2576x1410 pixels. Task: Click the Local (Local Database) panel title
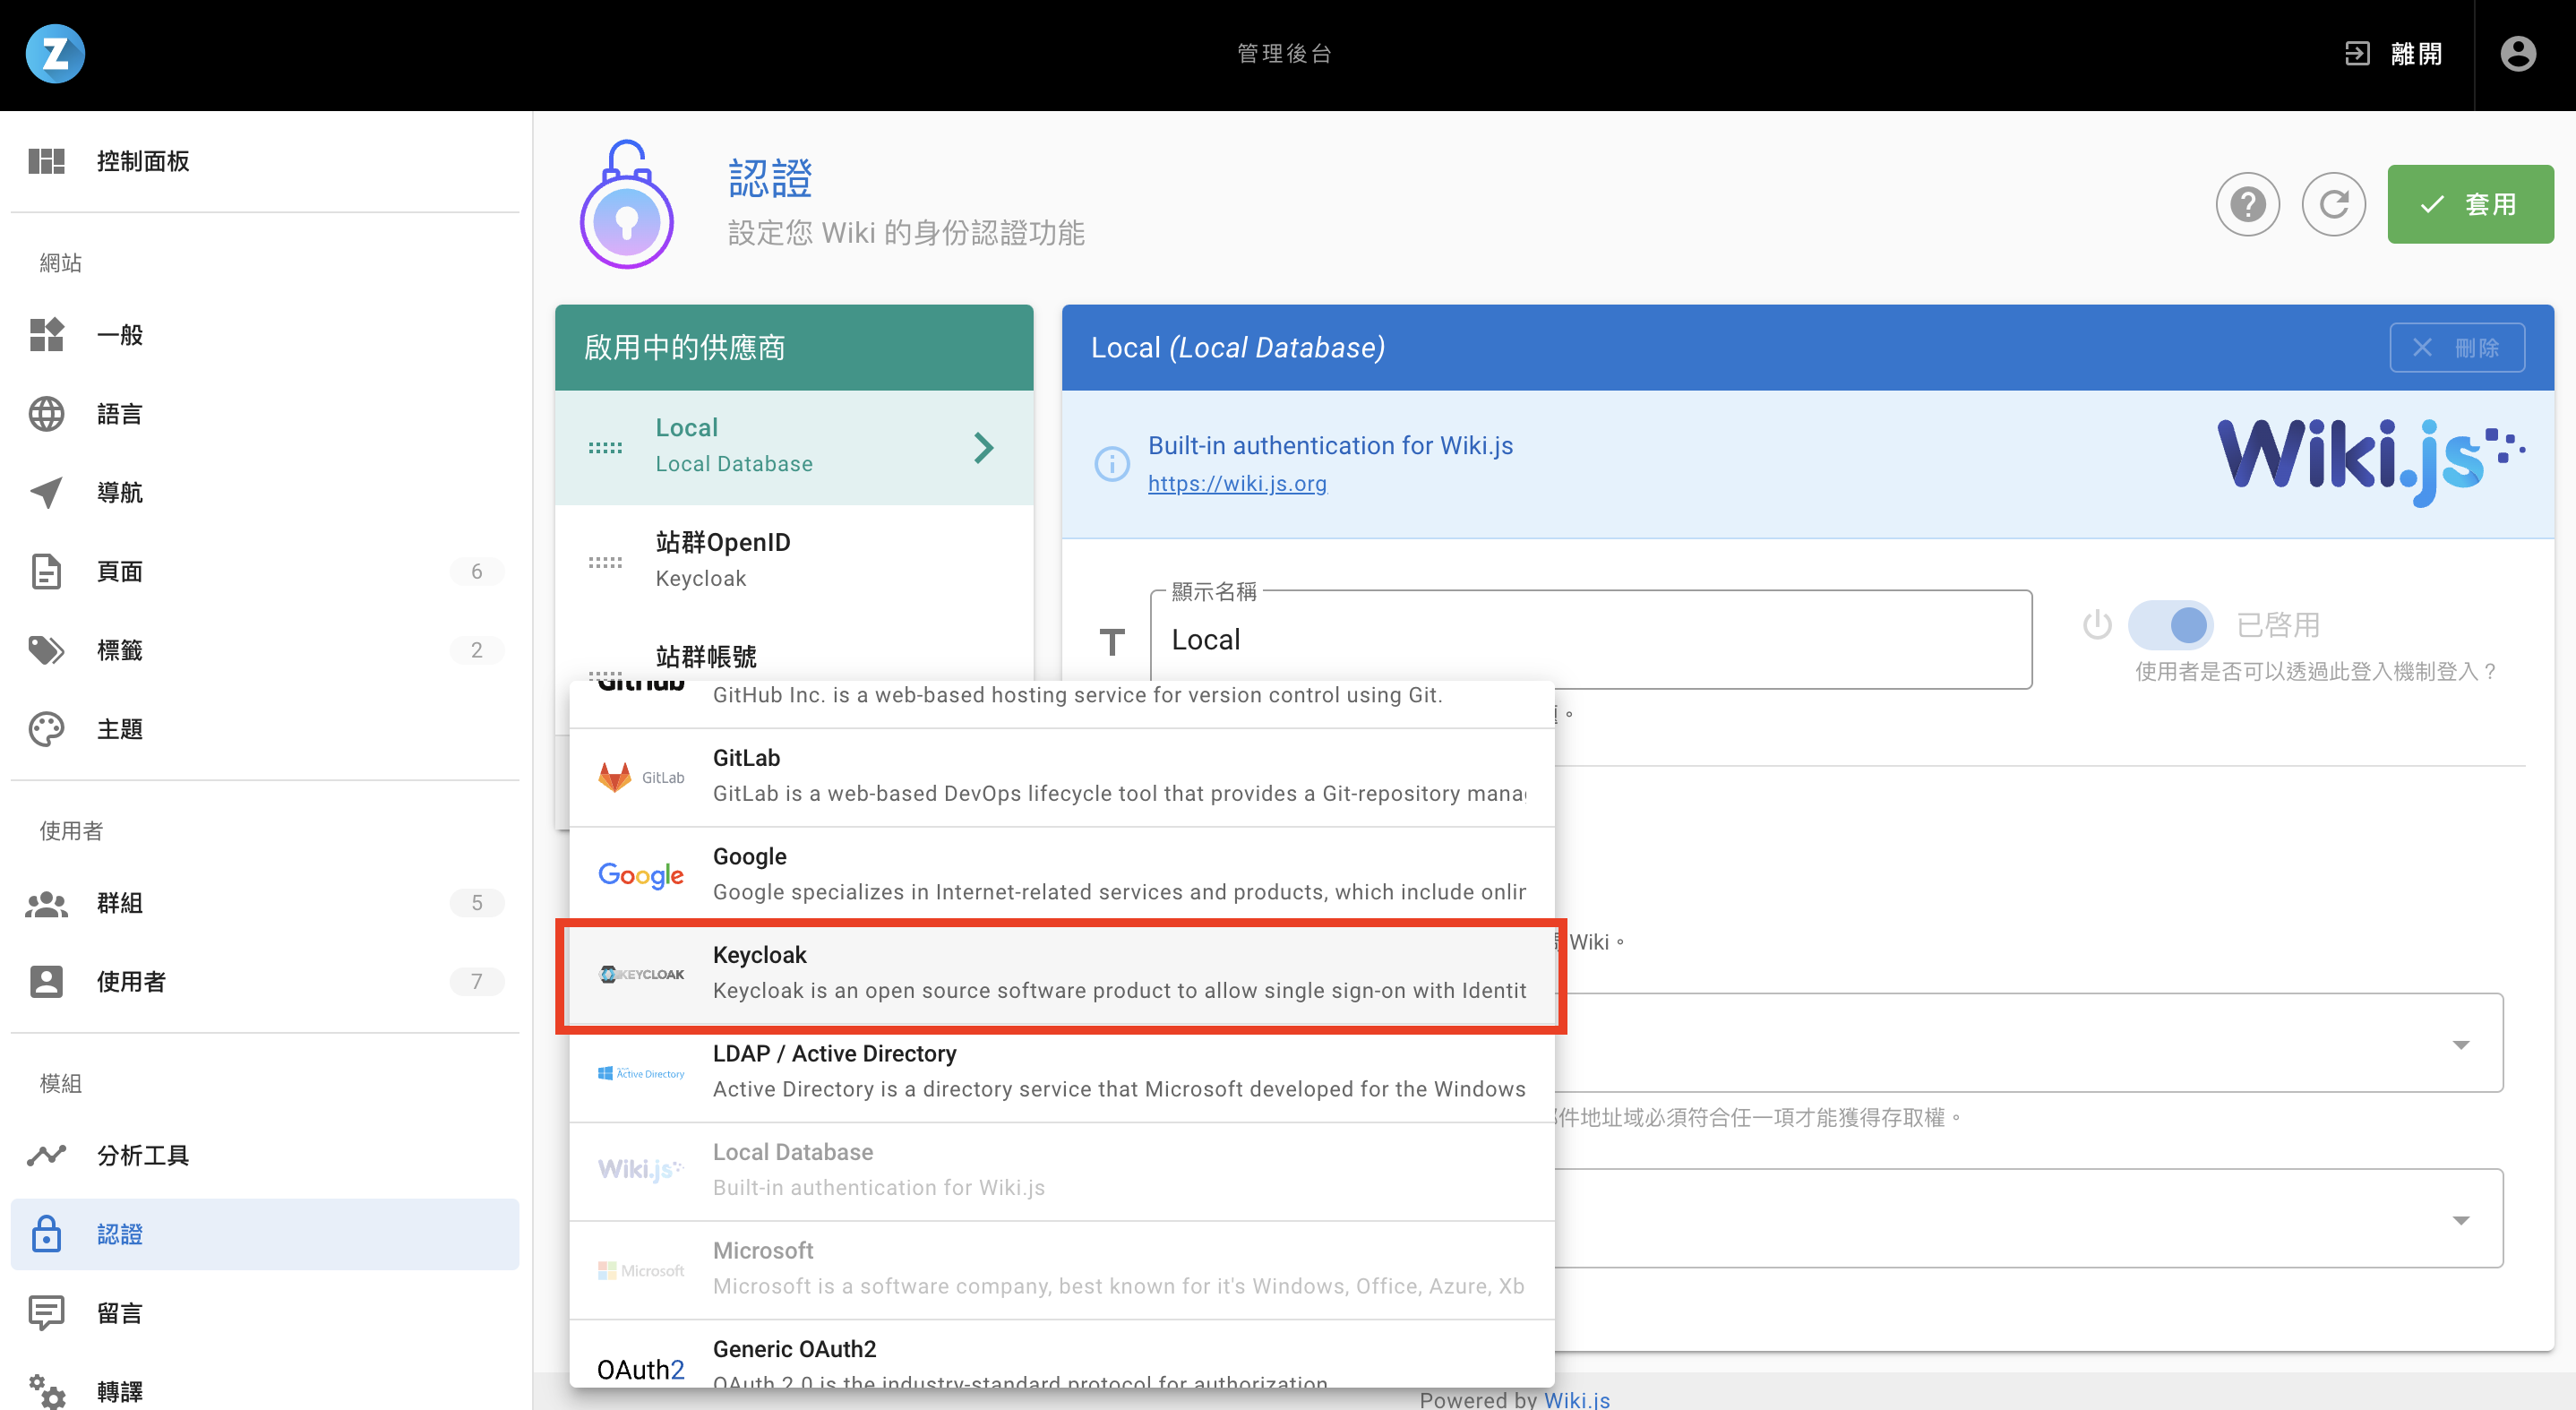[1237, 347]
